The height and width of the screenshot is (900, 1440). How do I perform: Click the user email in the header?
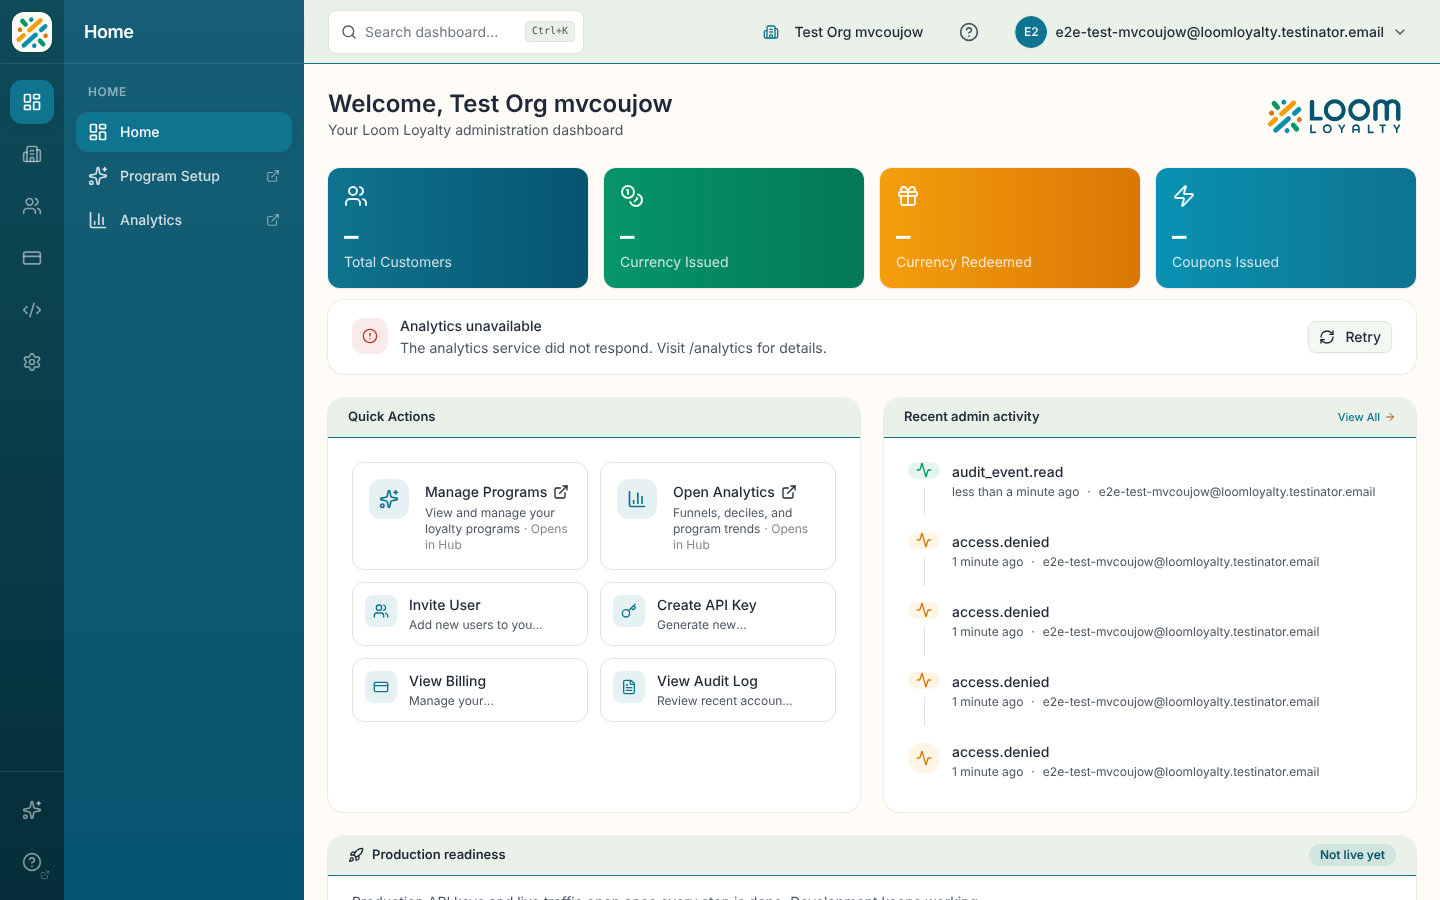click(x=1219, y=32)
